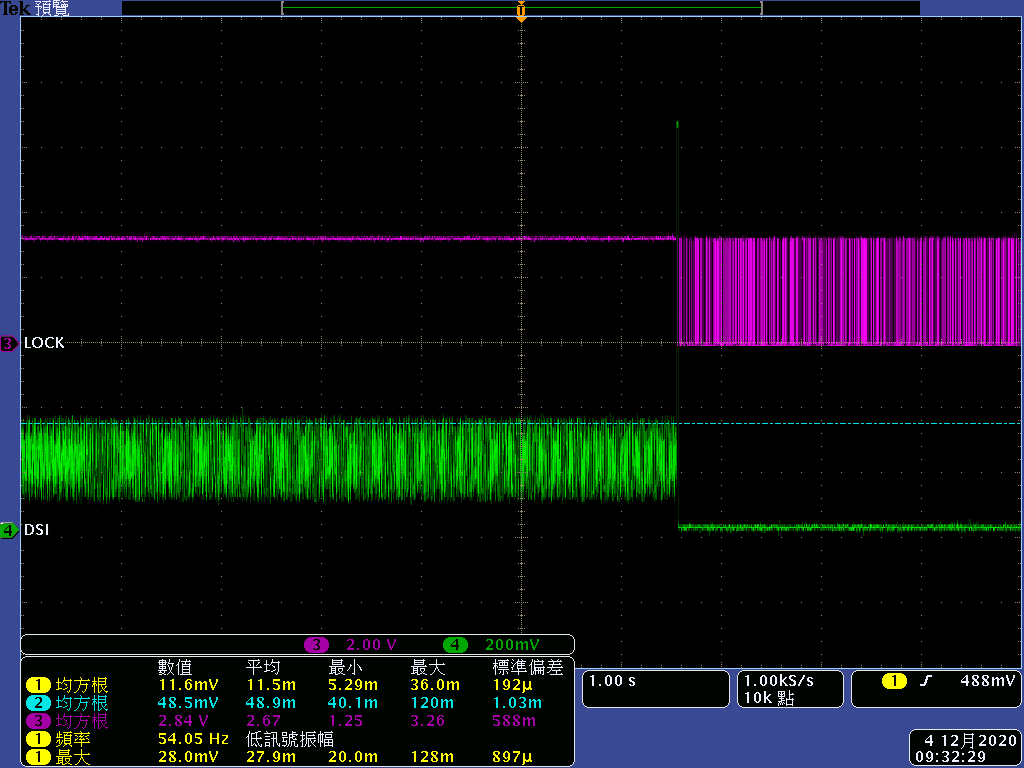Click the 數值 column header
The image size is (1024, 768).
(x=175, y=667)
